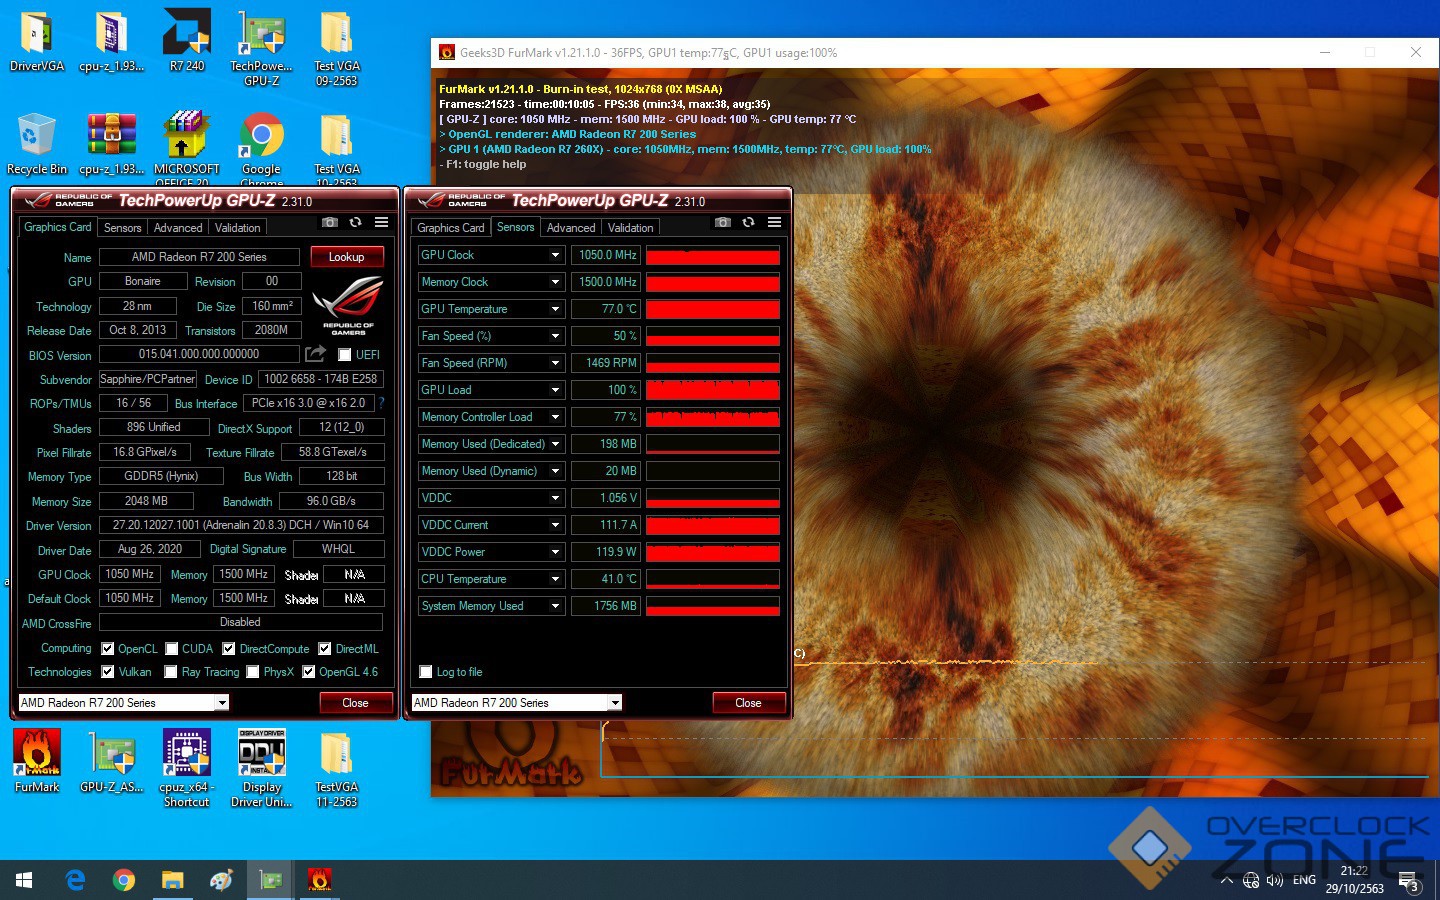The height and width of the screenshot is (900, 1440).
Task: Click the Bus Interface question mark icon
Action: 381,403
